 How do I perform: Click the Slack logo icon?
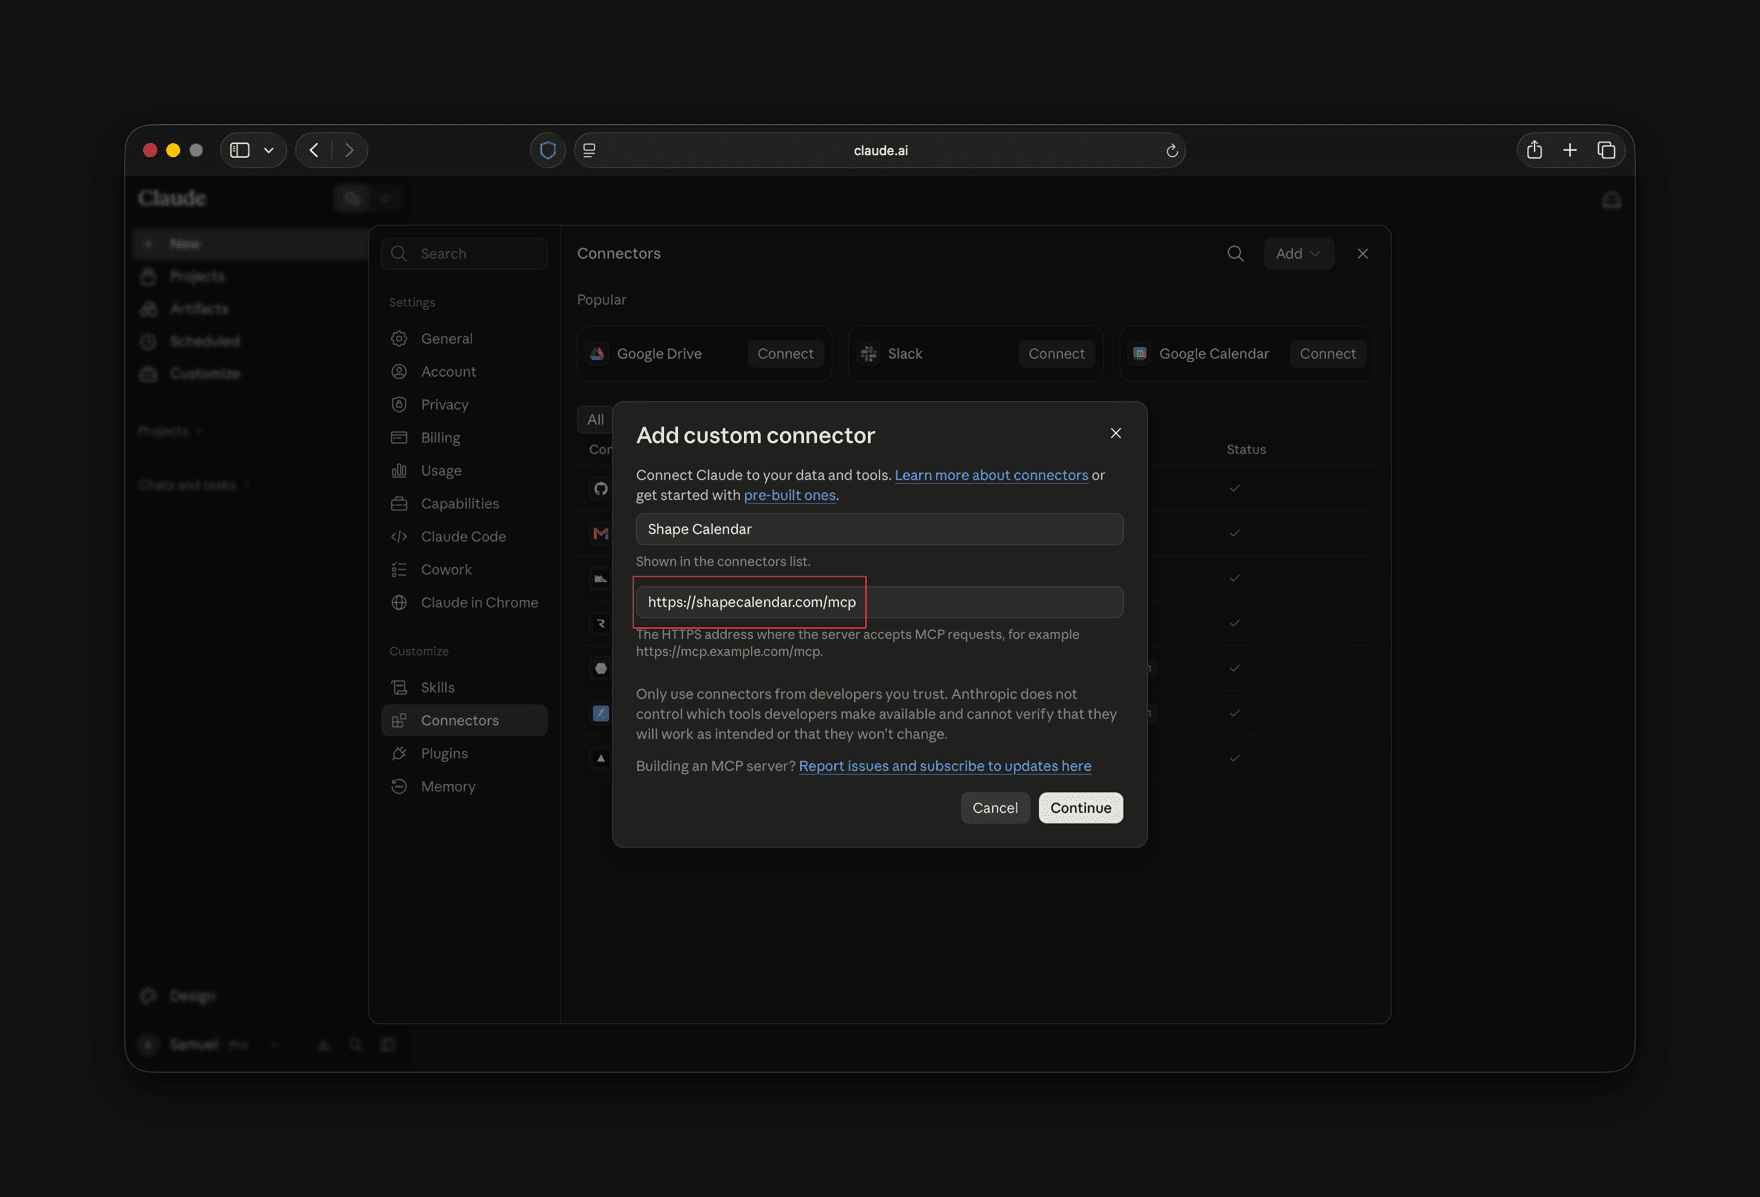click(869, 354)
